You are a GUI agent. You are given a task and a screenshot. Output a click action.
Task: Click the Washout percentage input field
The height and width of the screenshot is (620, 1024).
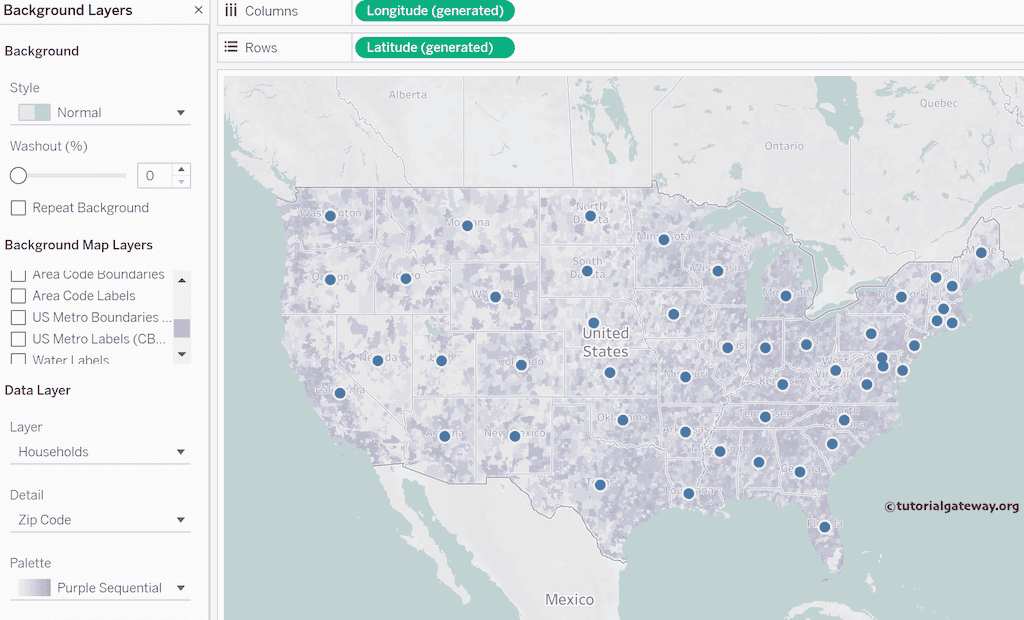(x=155, y=176)
